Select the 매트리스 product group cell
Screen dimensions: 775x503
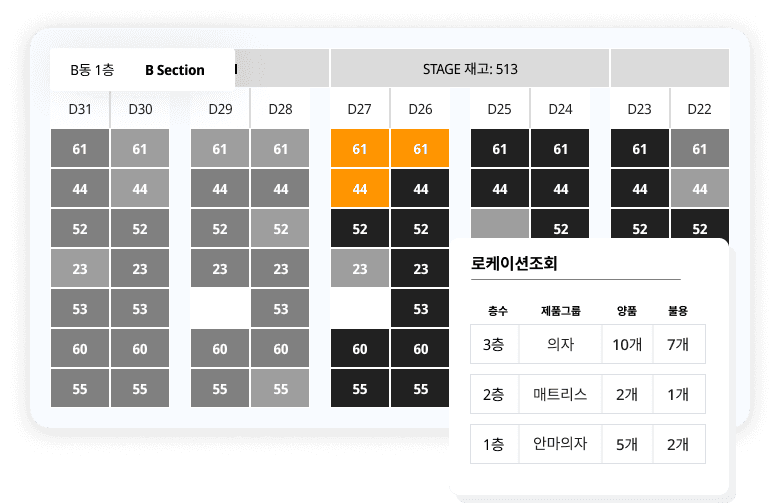click(560, 394)
